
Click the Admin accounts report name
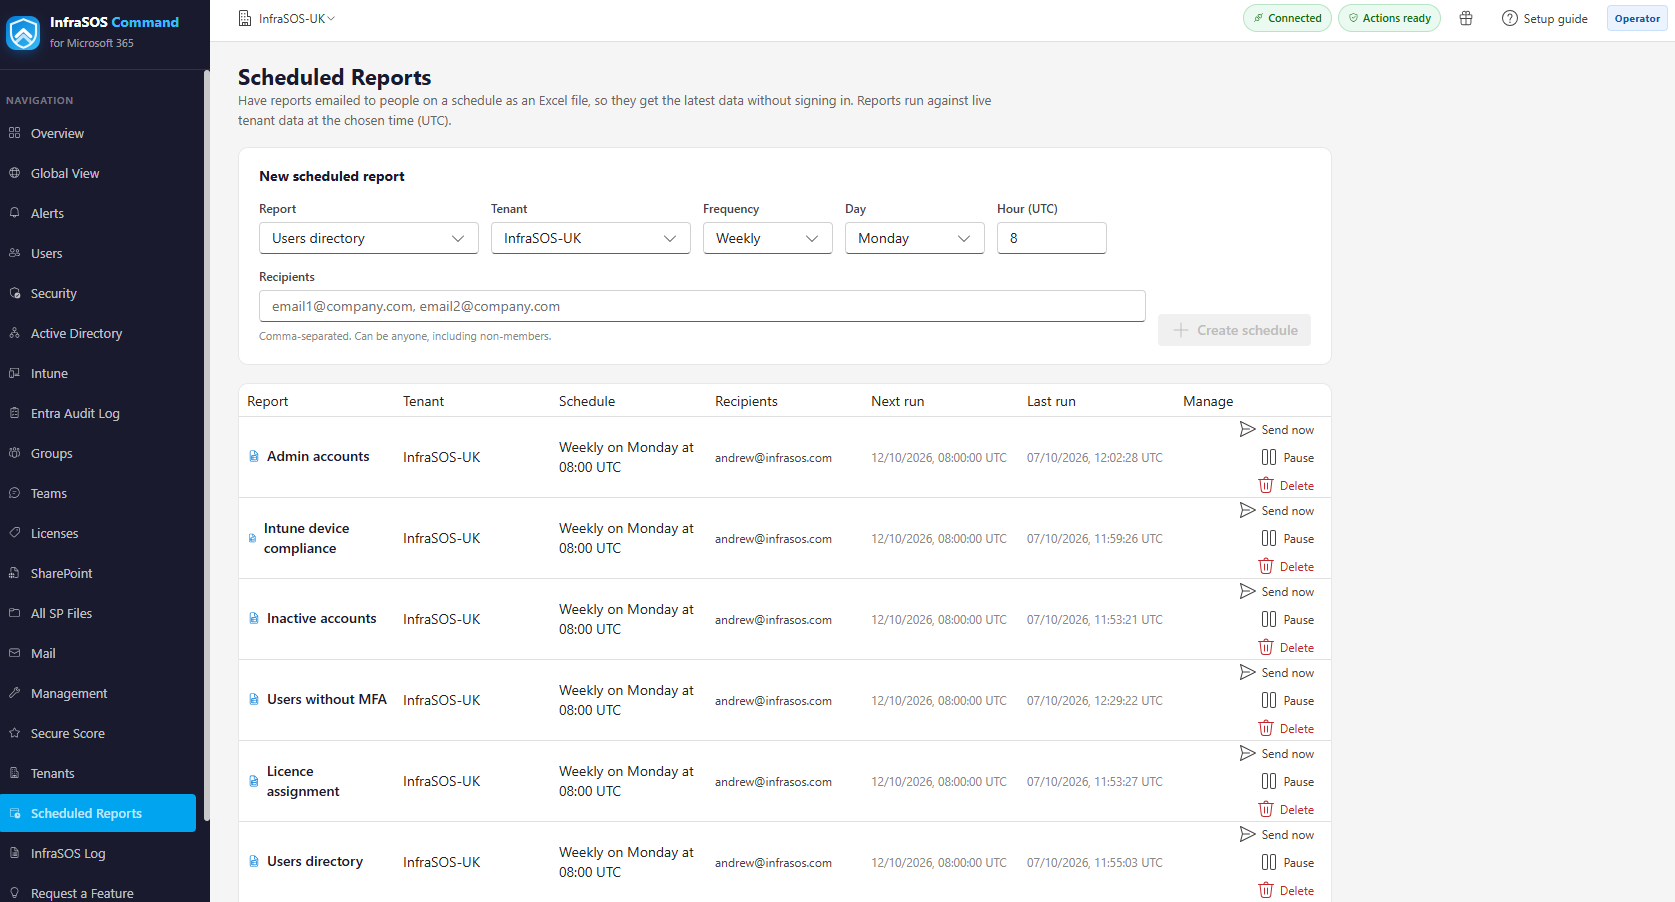pos(318,456)
